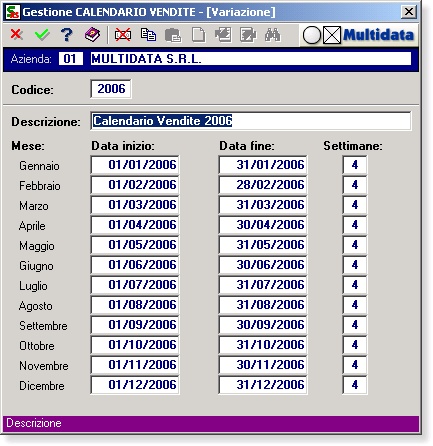
Task: Click the white circle icon beside Multidata
Action: tap(312, 35)
